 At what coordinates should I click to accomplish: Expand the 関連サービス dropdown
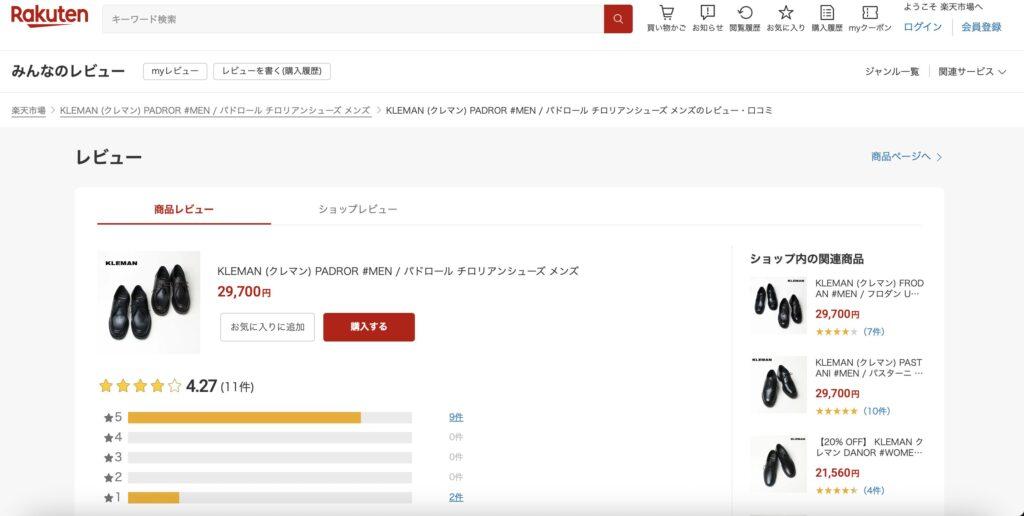[x=972, y=72]
